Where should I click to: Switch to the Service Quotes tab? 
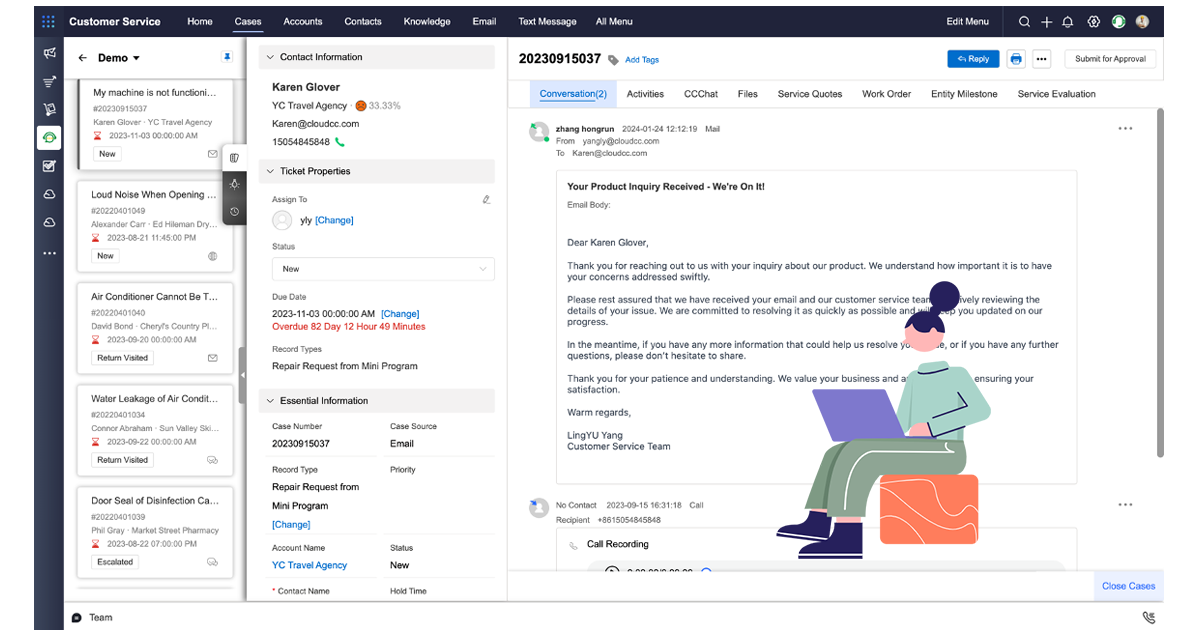coord(810,94)
